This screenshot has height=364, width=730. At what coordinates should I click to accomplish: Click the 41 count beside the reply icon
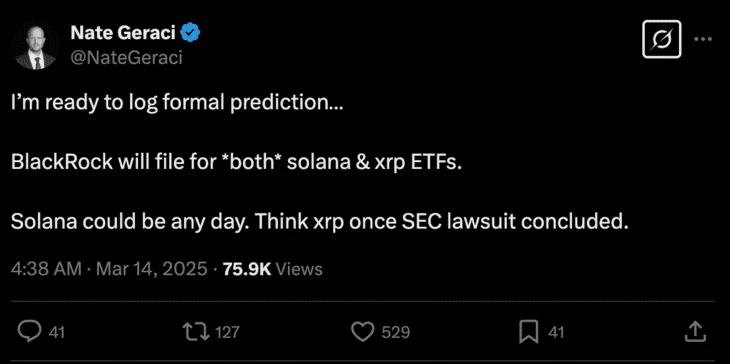57,332
